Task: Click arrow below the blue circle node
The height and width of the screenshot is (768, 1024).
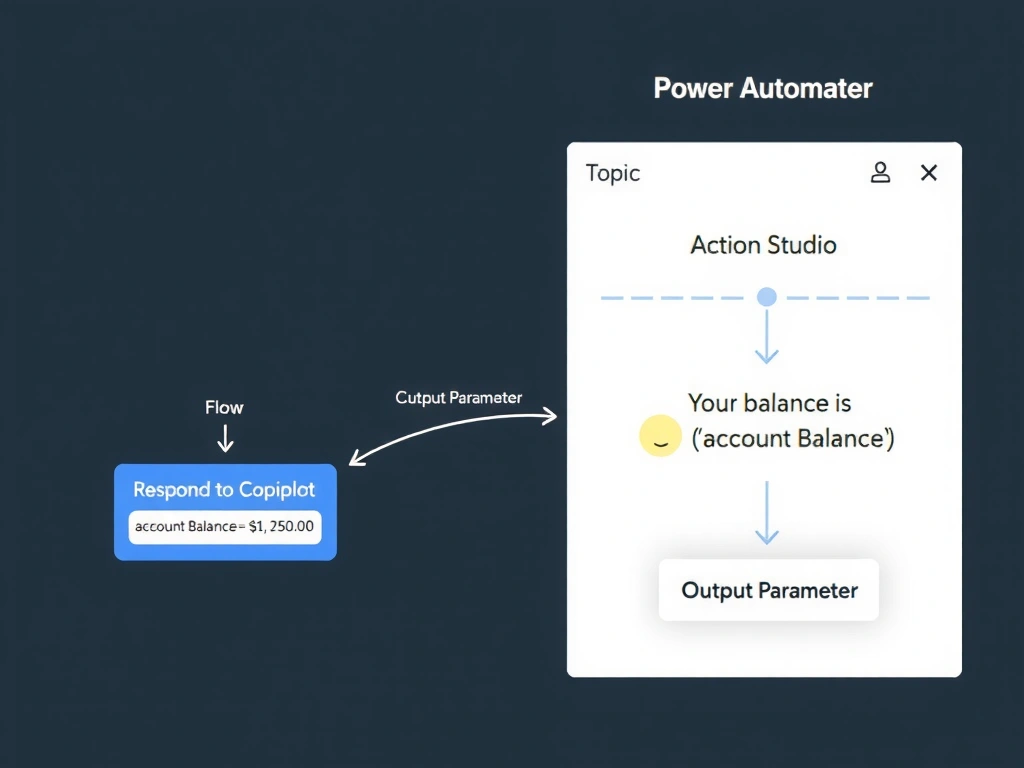Action: [x=767, y=336]
